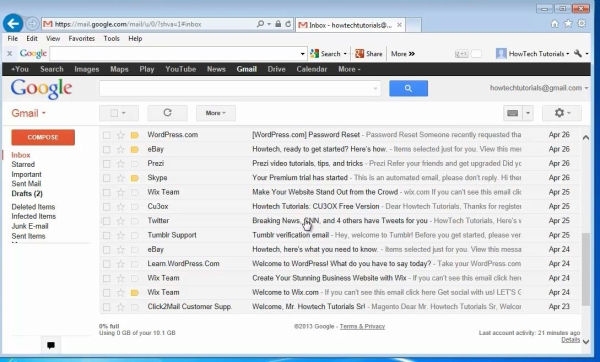Check the Learn.WordPress.Com email checkbox
This screenshot has height=362, width=600.
coord(107,264)
